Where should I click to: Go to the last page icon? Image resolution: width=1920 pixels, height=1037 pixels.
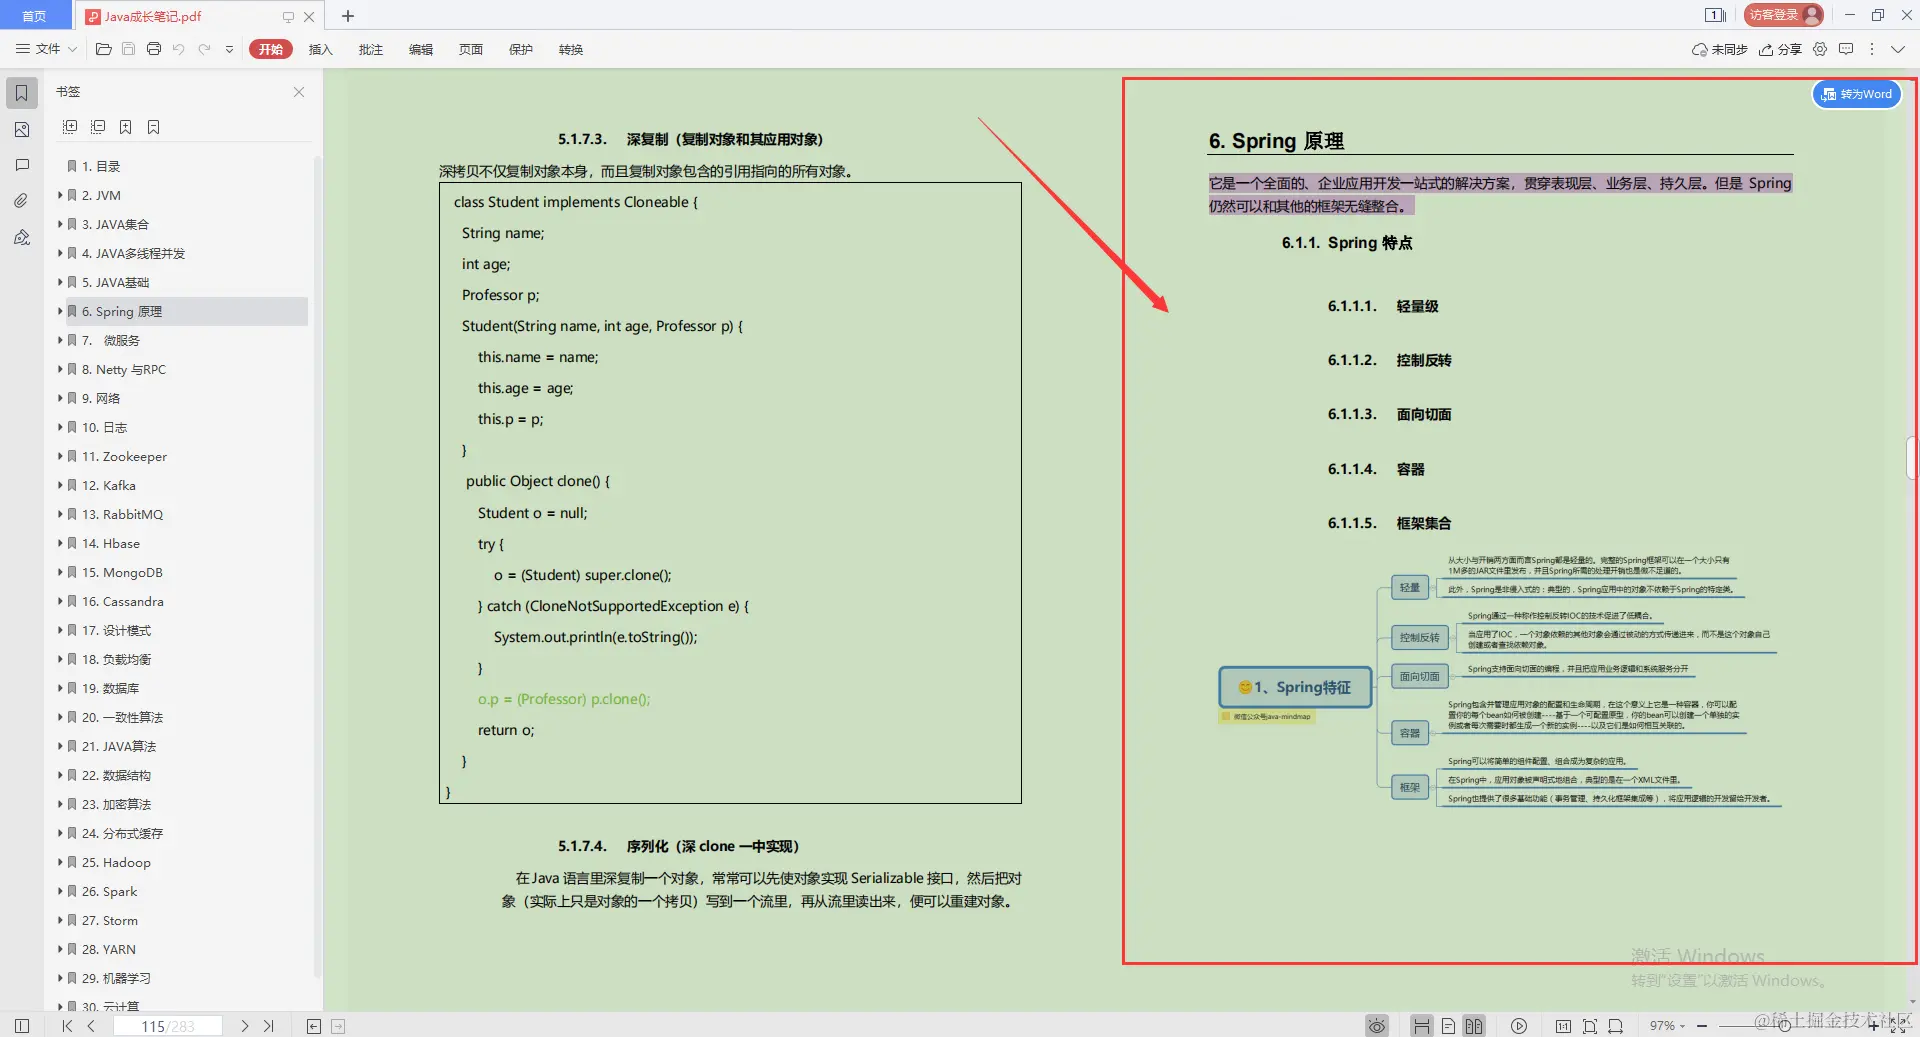point(268,1026)
